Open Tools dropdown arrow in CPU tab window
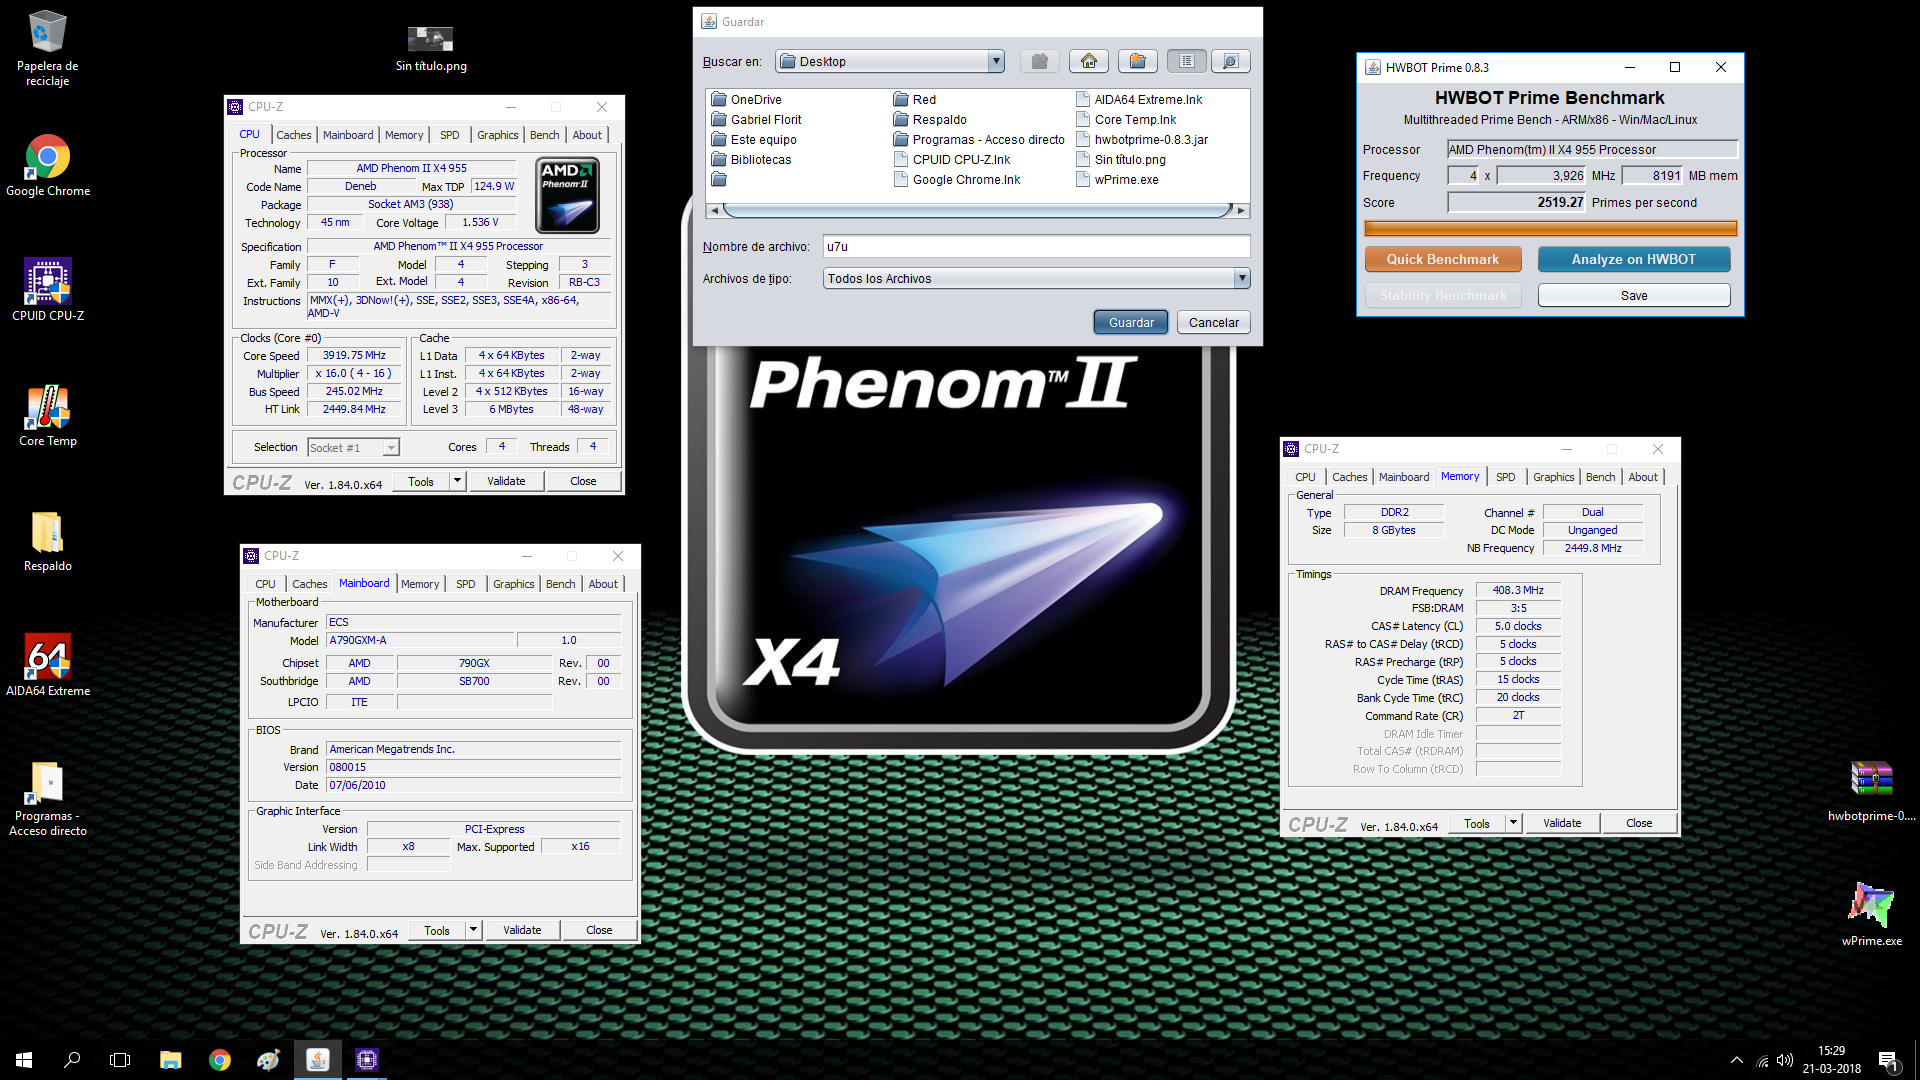This screenshot has width=1920, height=1080. pos(457,481)
